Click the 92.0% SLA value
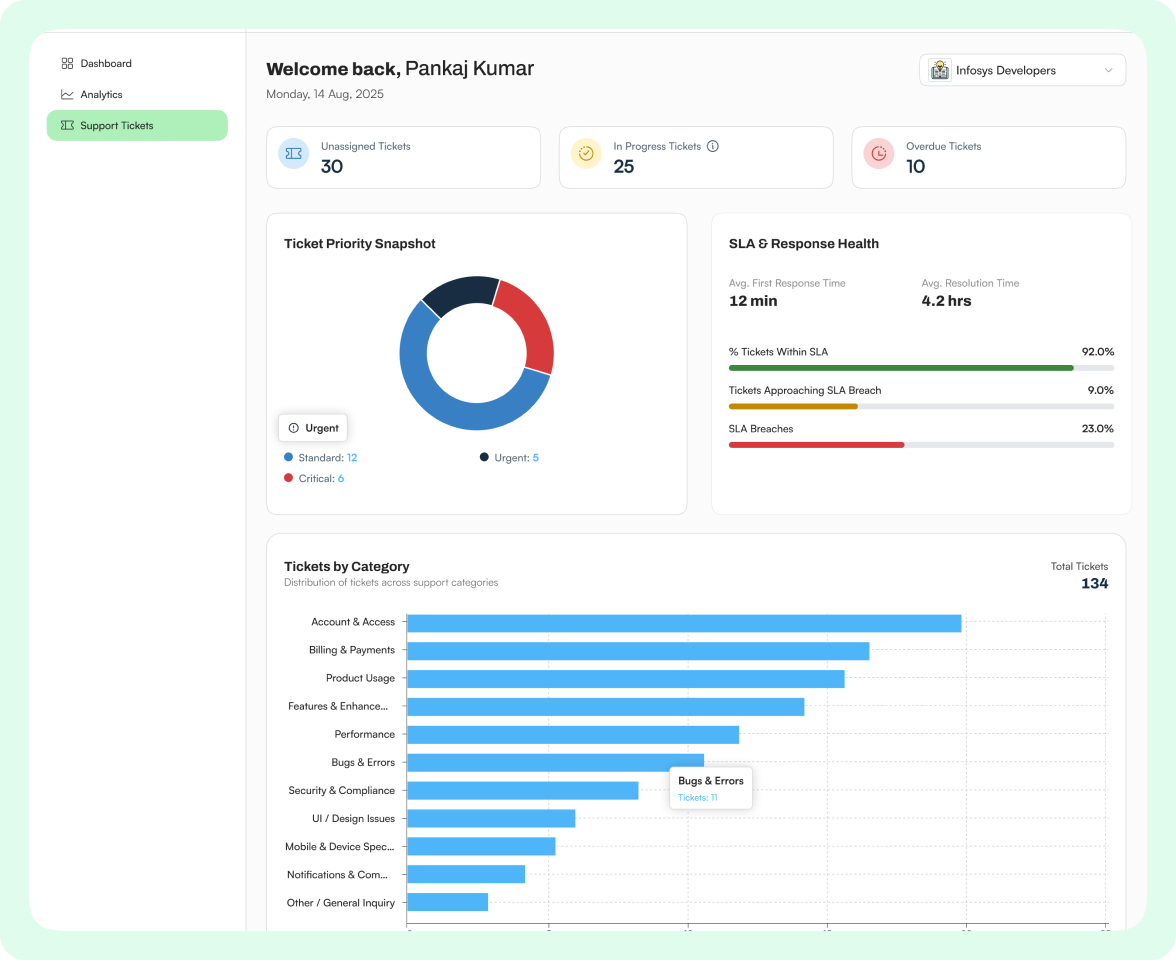Screen dimensions: 1176x960 coord(1098,352)
